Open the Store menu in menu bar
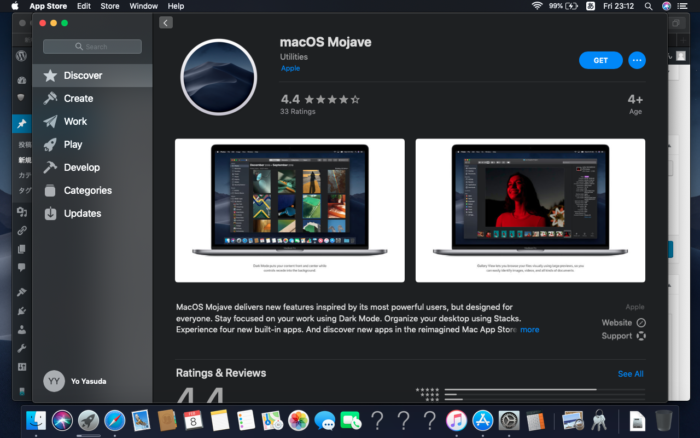The height and width of the screenshot is (438, 700). (x=108, y=6)
